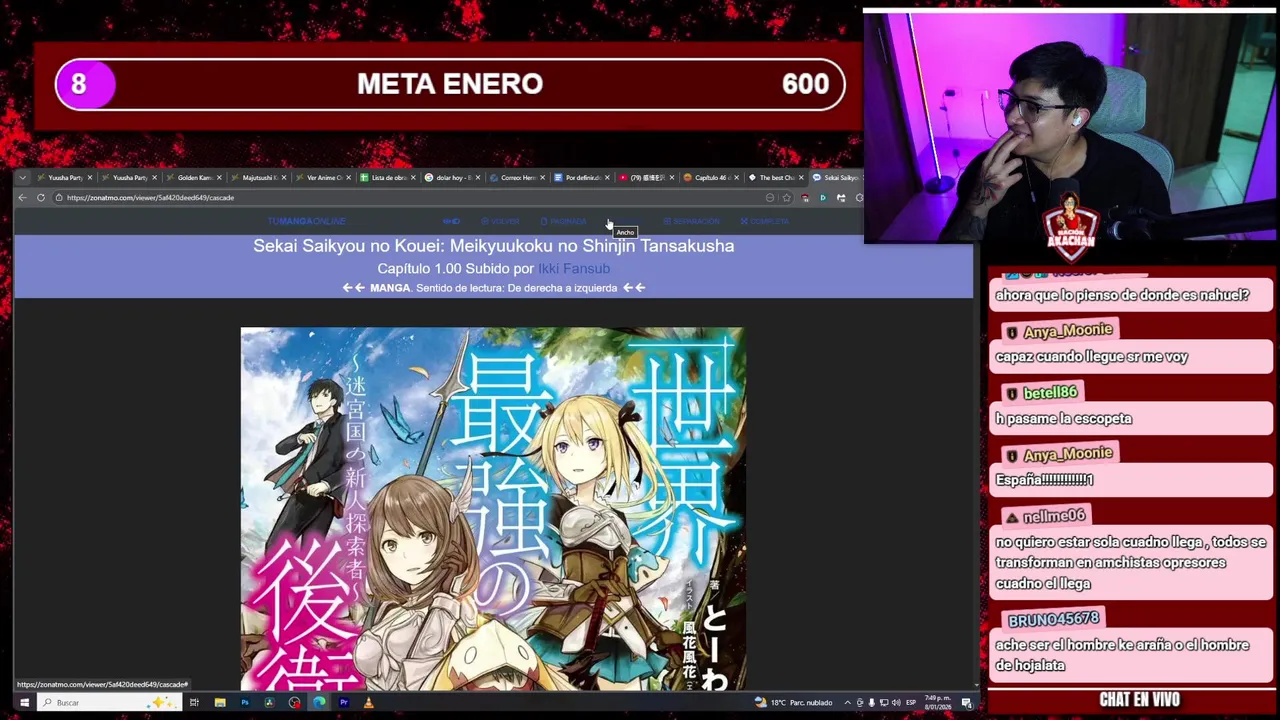Viewport: 1280px width, 720px height.
Task: Open the tab search dropdown arrow
Action: click(22, 178)
